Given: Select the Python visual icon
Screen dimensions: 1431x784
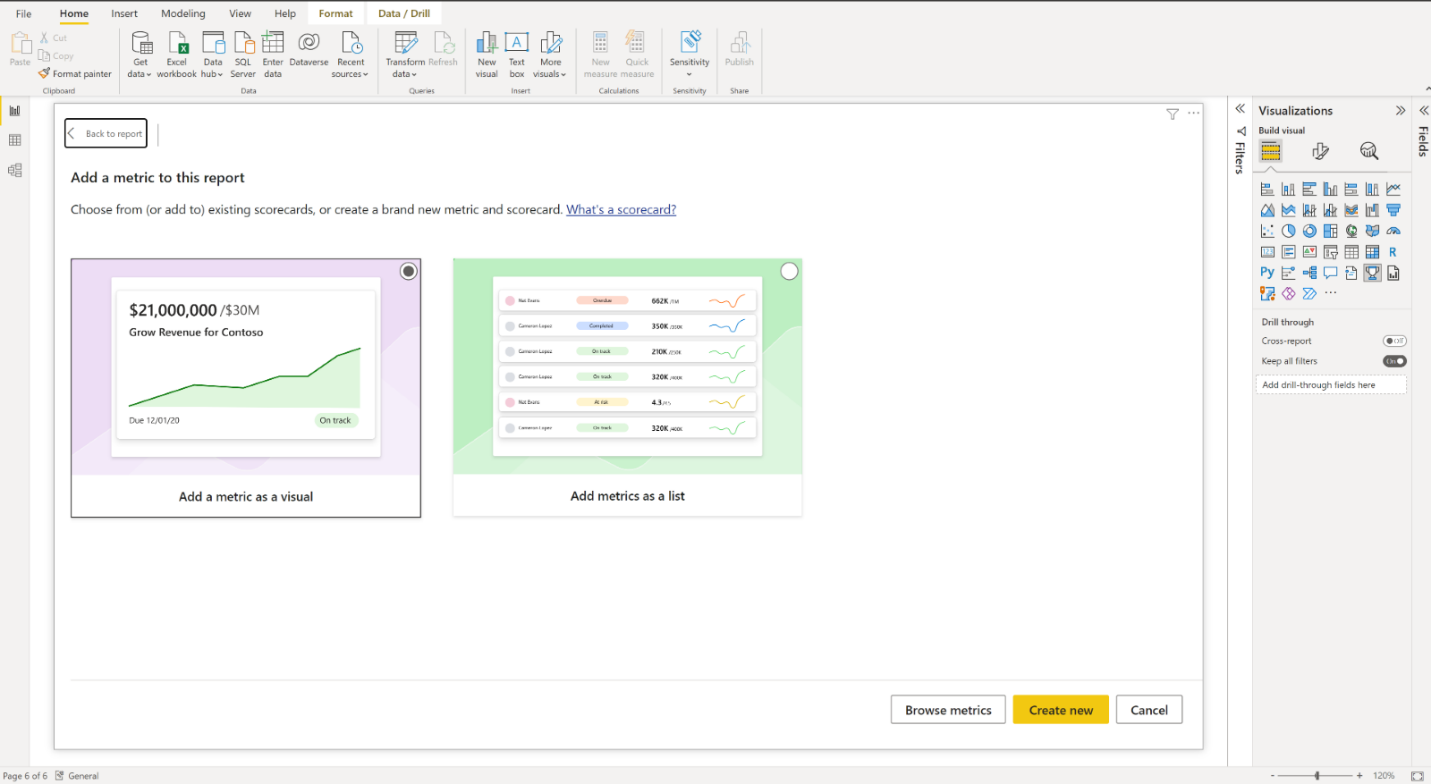Looking at the screenshot, I should point(1267,272).
